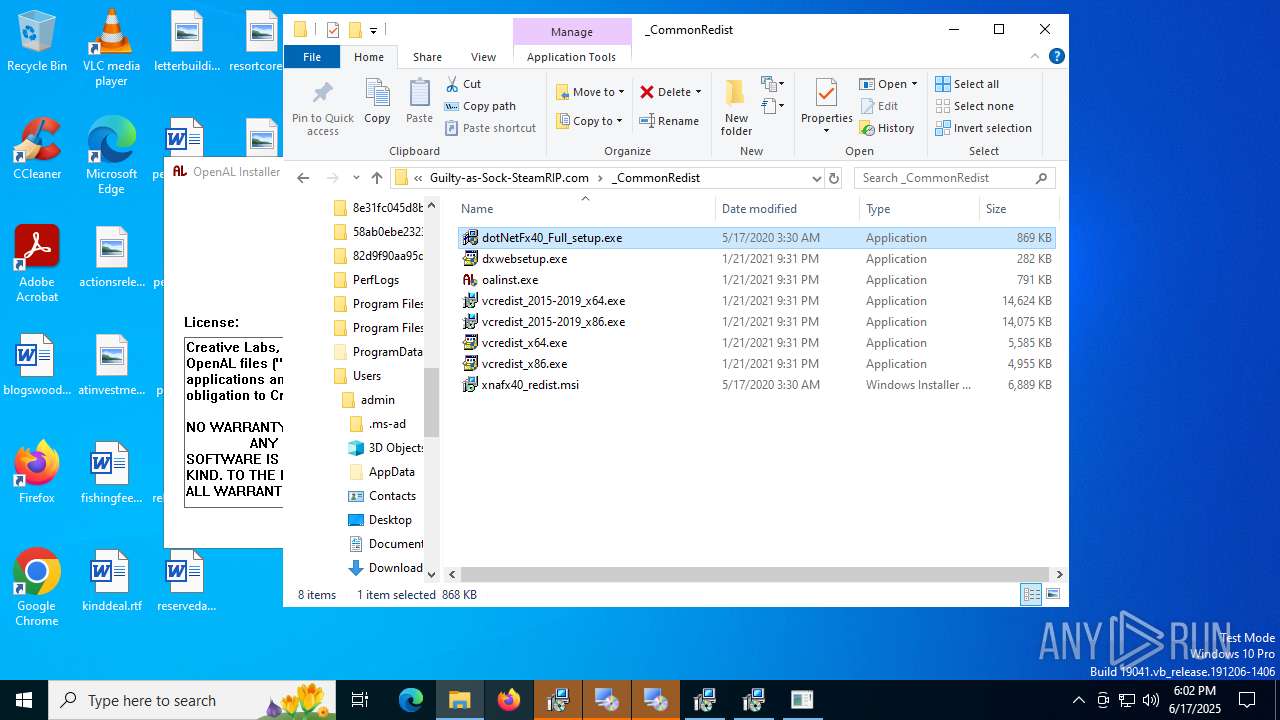Viewport: 1280px width, 720px height.
Task: Sort by Date modified column header
Action: (787, 208)
